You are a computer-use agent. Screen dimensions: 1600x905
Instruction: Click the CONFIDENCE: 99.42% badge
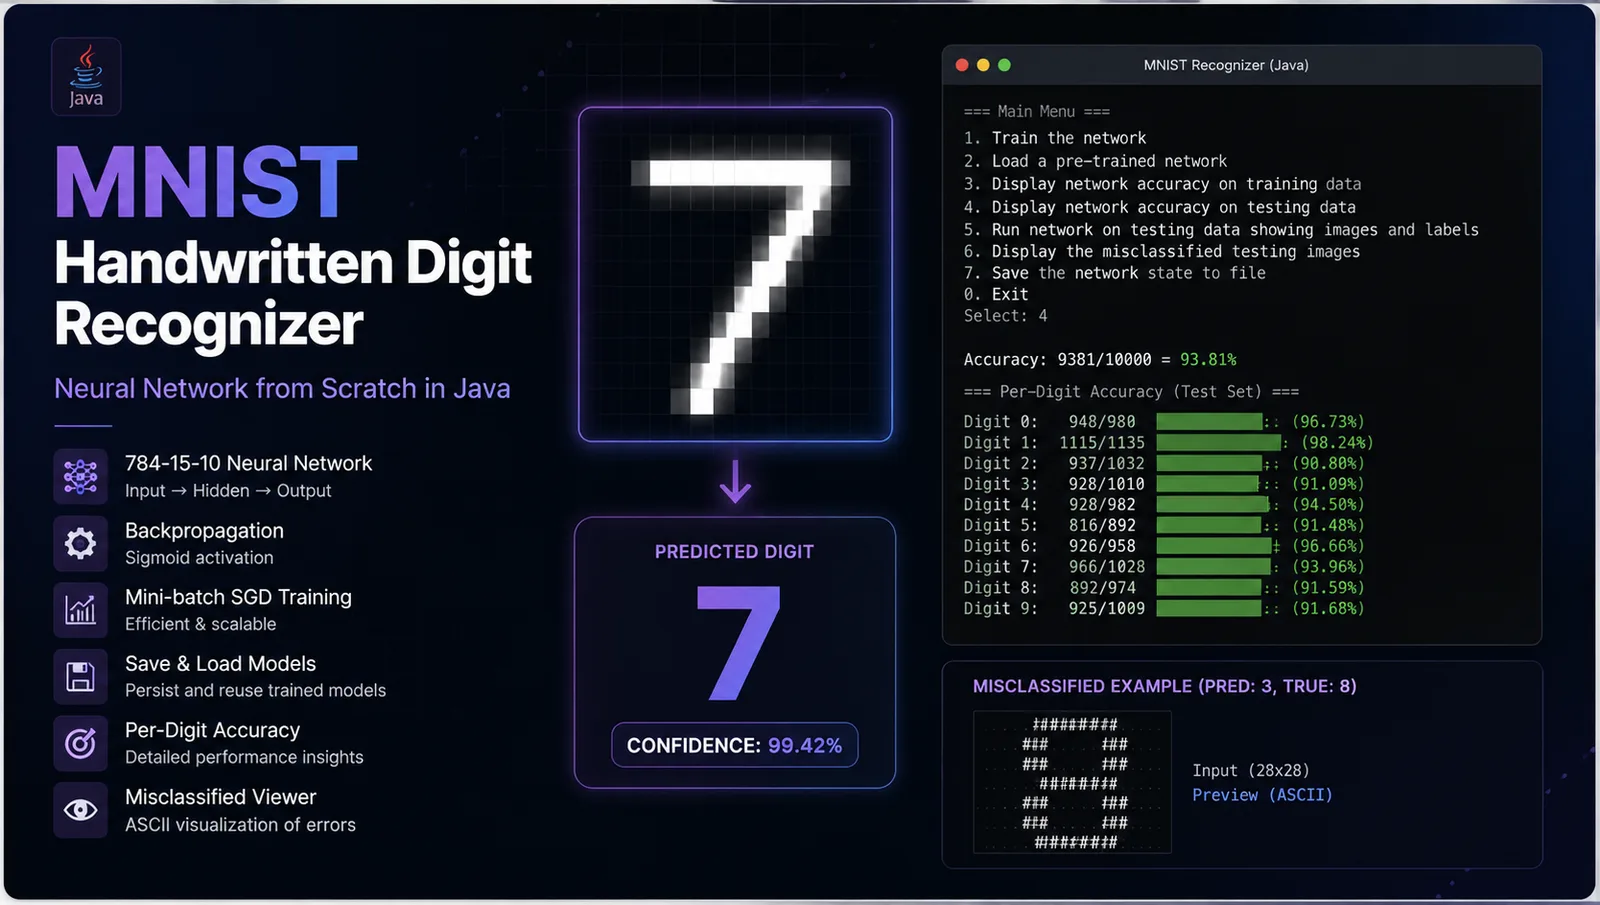(735, 745)
